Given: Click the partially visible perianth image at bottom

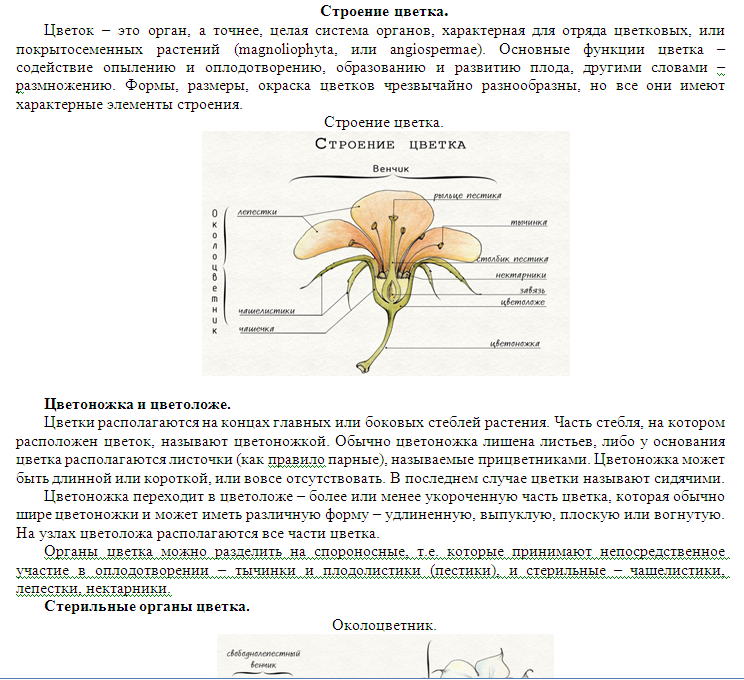Looking at the screenshot, I should [x=385, y=656].
